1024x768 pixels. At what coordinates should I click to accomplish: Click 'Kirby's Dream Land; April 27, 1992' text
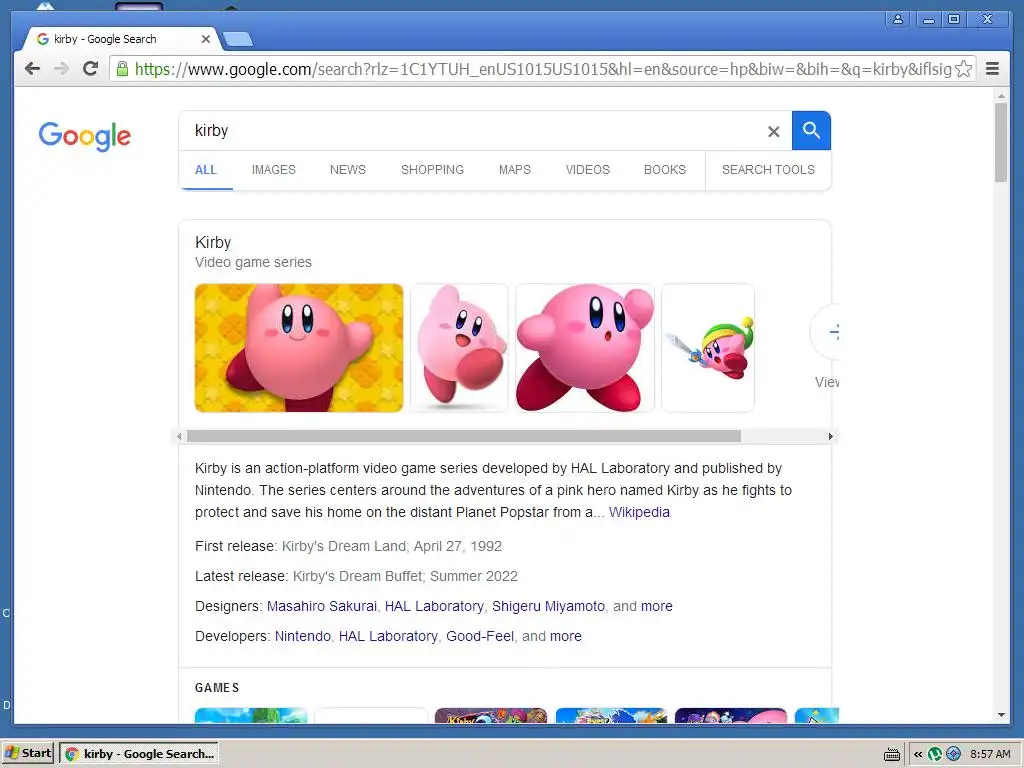[392, 546]
